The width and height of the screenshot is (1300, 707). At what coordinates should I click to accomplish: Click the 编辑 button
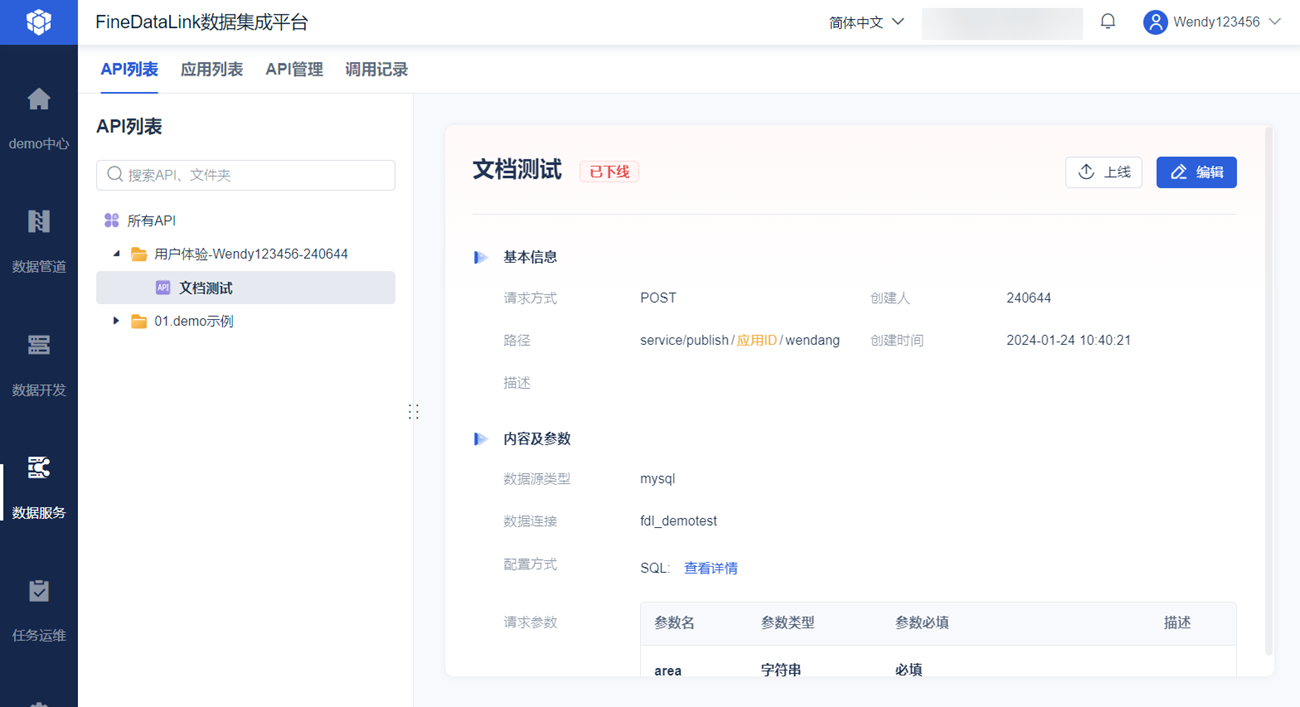1197,172
